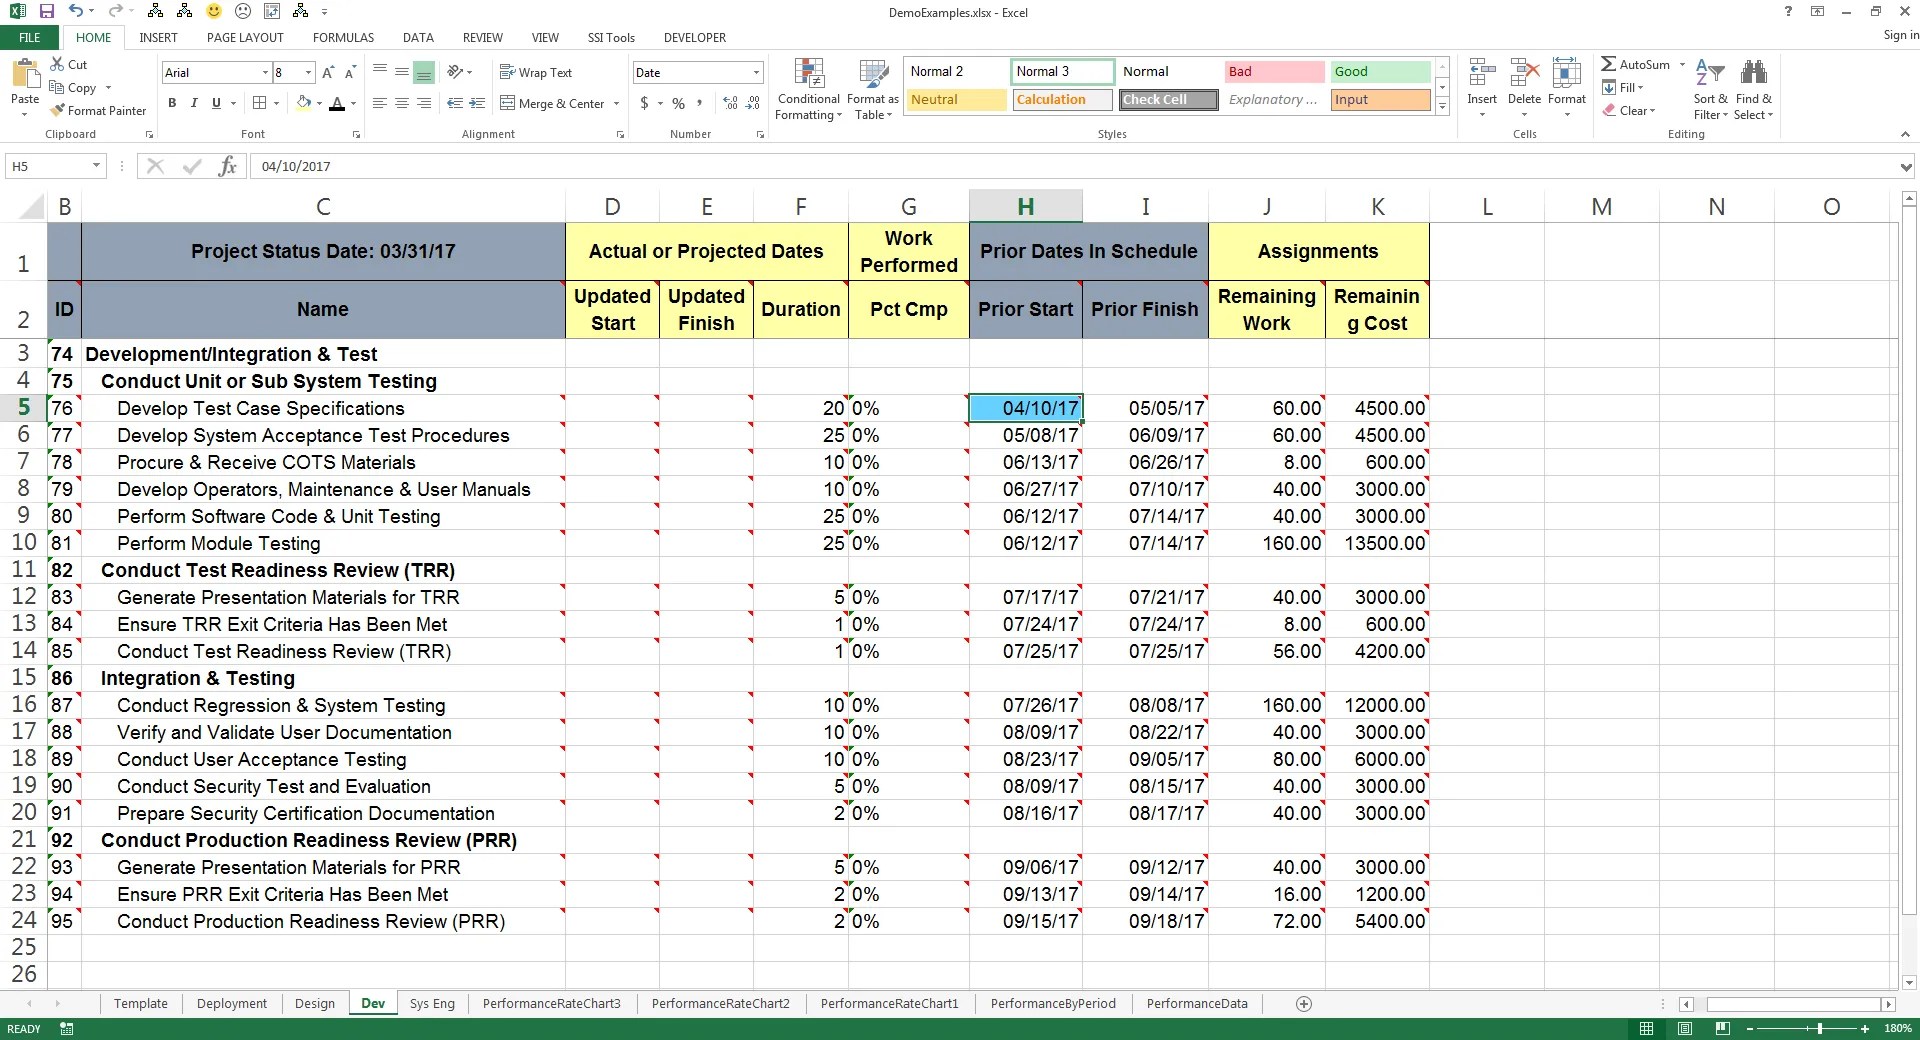Expand the AutoSum dropdown arrow
1920x1040 pixels.
1682,64
